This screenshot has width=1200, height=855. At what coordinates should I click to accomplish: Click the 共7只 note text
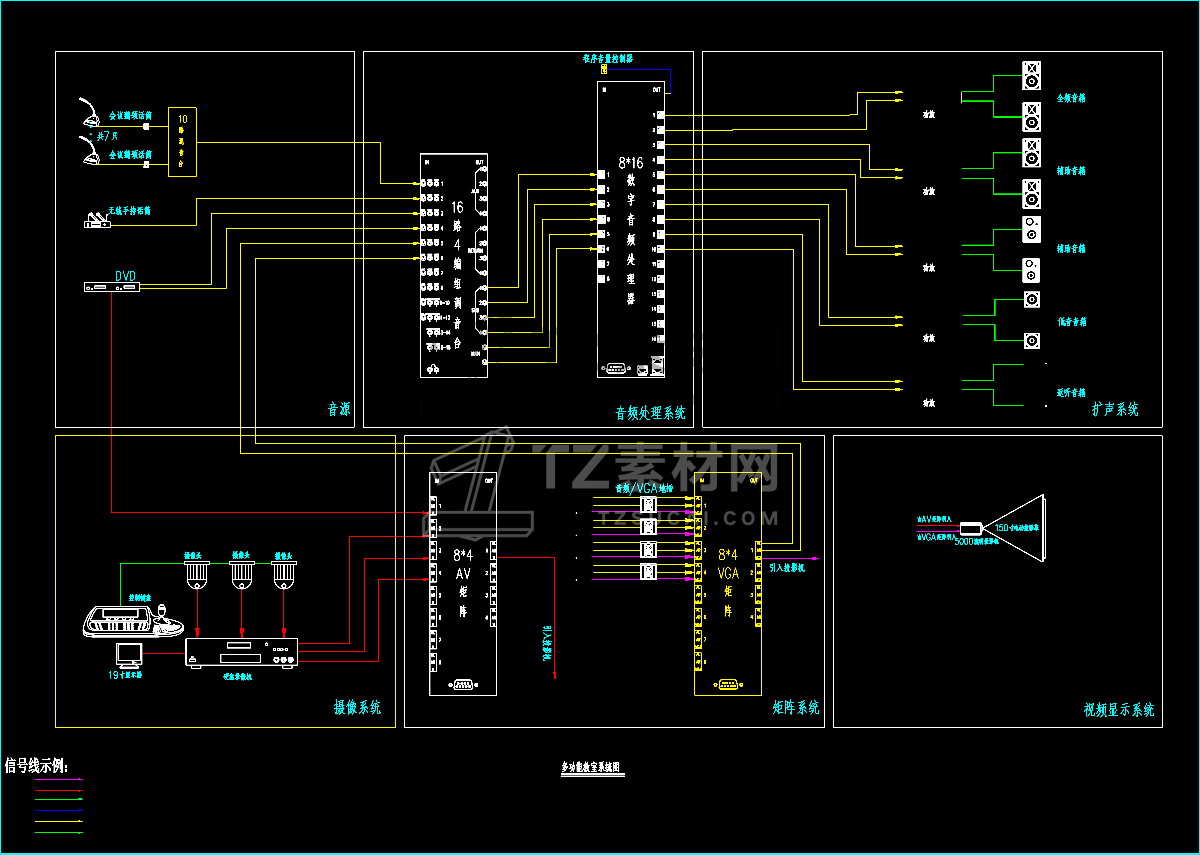pos(105,134)
